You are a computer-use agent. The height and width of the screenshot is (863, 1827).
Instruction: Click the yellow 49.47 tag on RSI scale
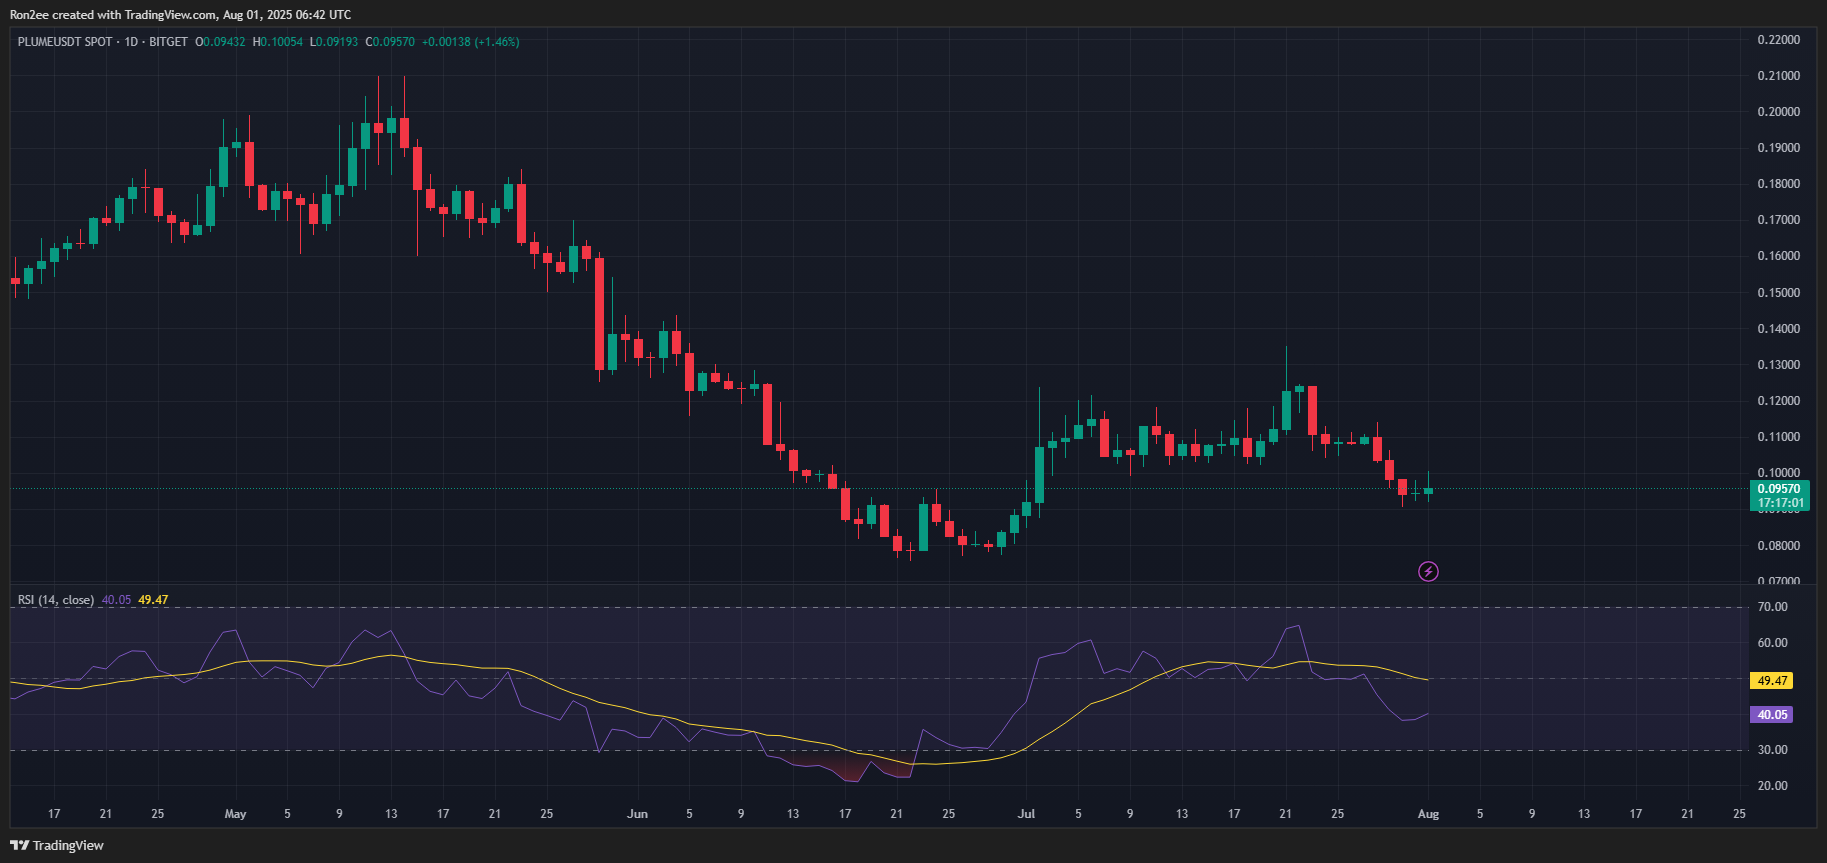[x=1772, y=681]
